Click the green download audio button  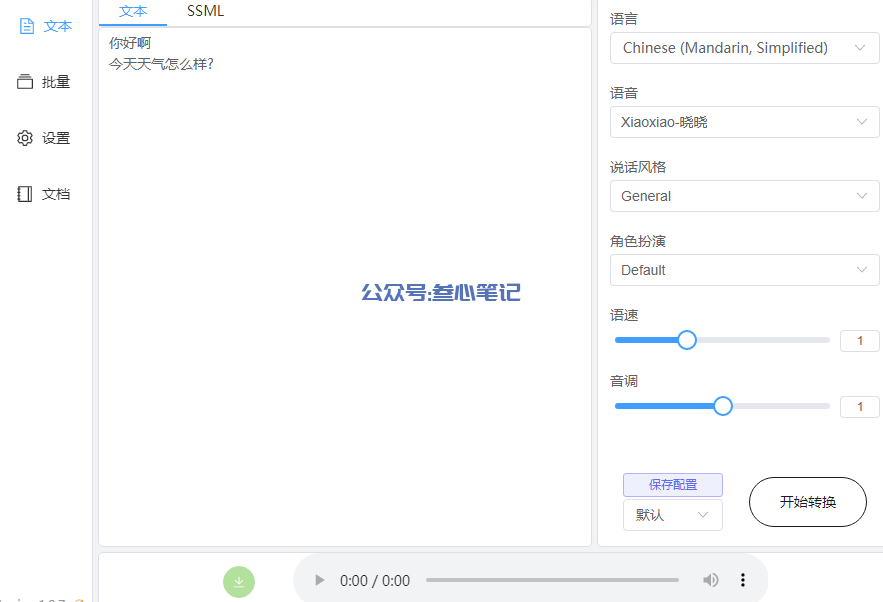[x=239, y=582]
